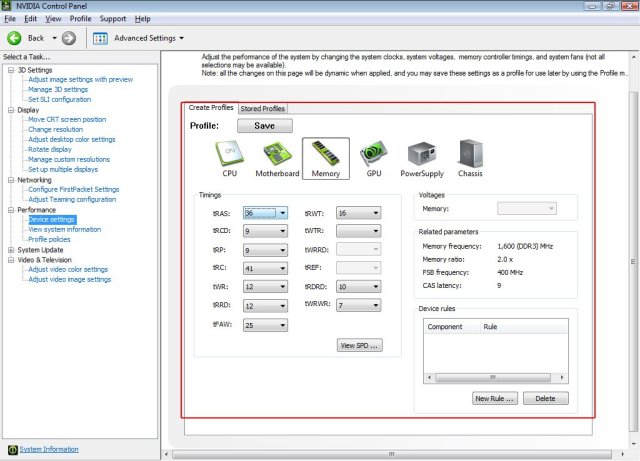
Task: Switch to the Create Profiles tab
Action: point(211,107)
